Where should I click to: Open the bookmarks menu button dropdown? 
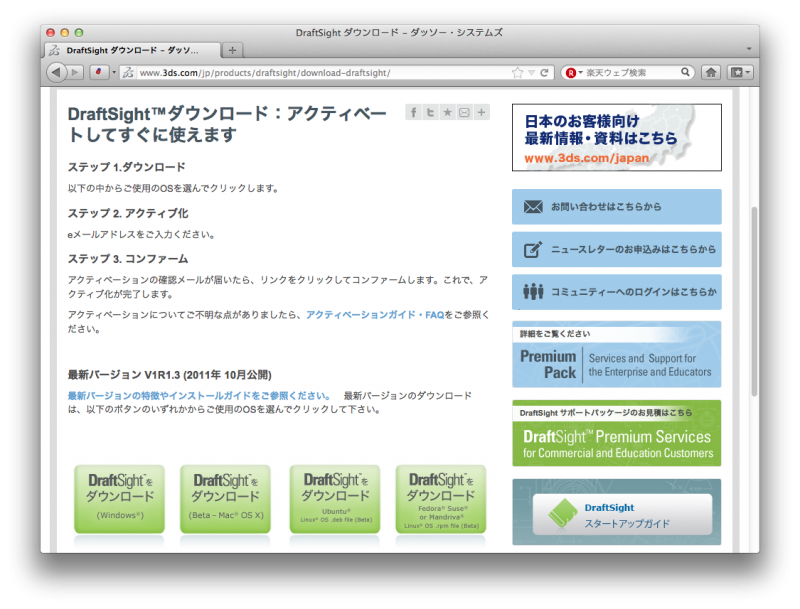point(740,72)
